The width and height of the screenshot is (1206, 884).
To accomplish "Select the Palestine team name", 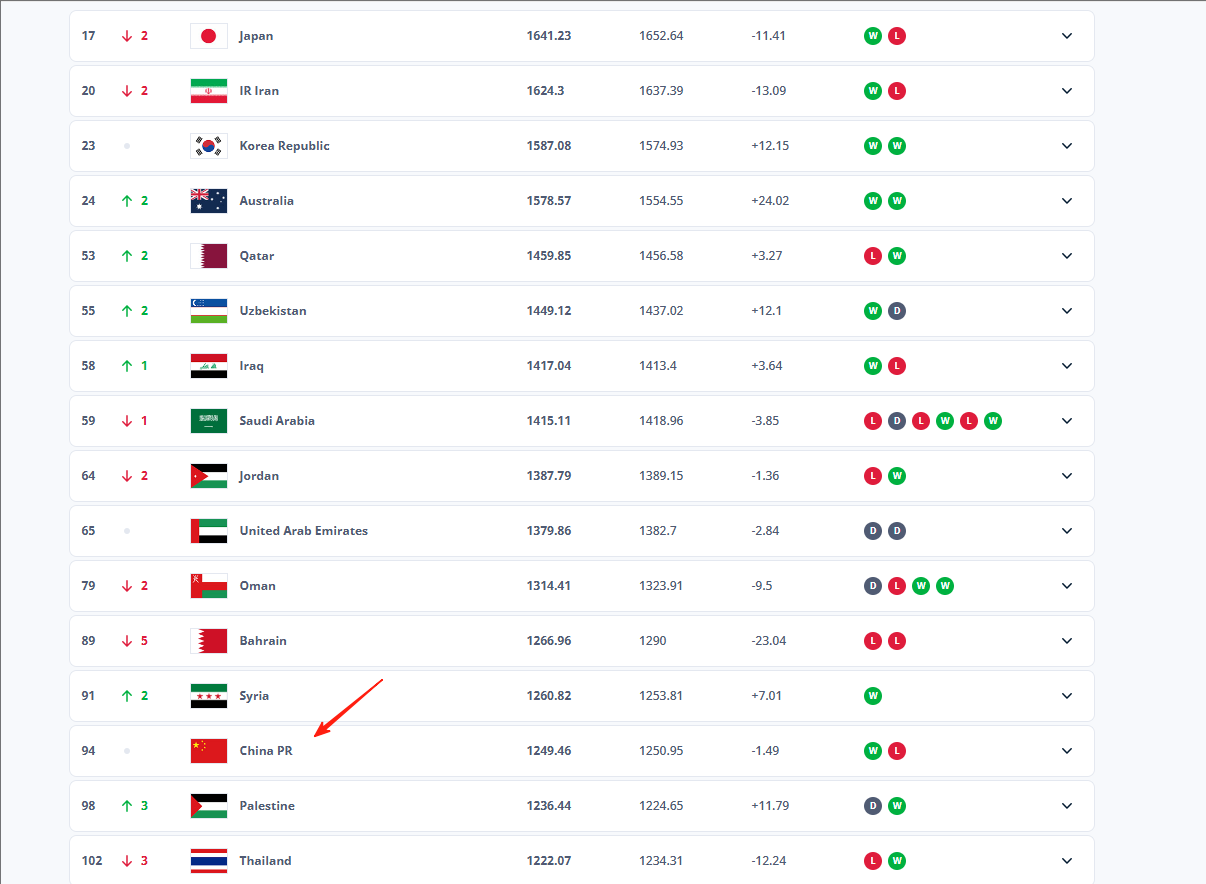I will click(x=267, y=806).
